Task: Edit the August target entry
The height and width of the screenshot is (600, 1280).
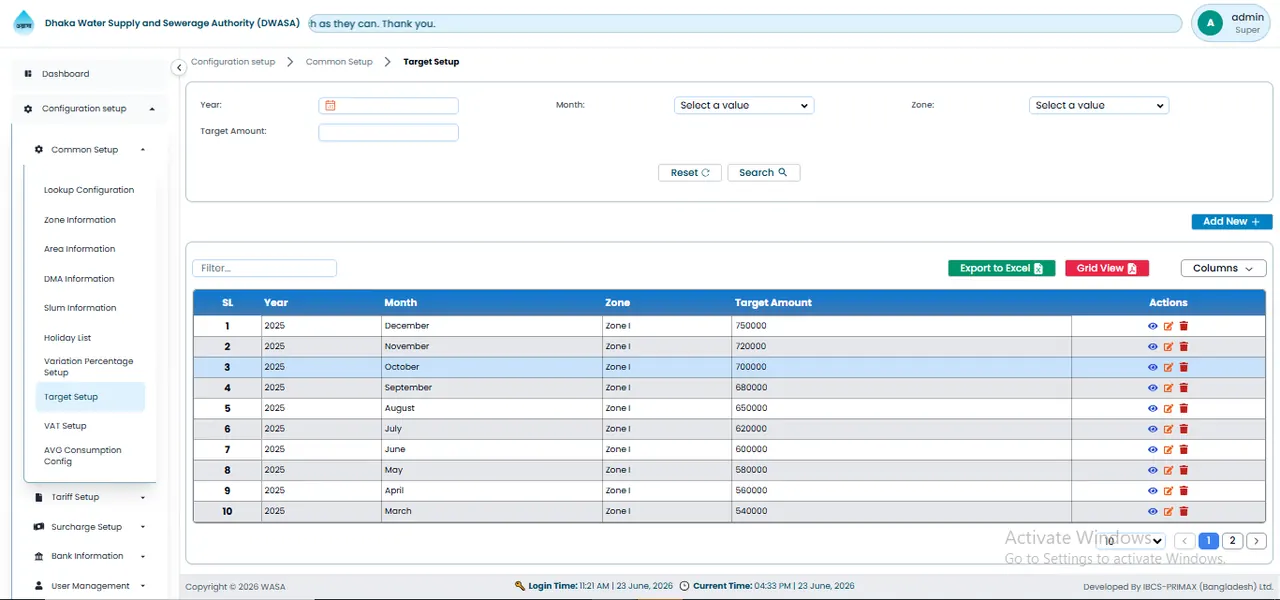Action: point(1168,408)
